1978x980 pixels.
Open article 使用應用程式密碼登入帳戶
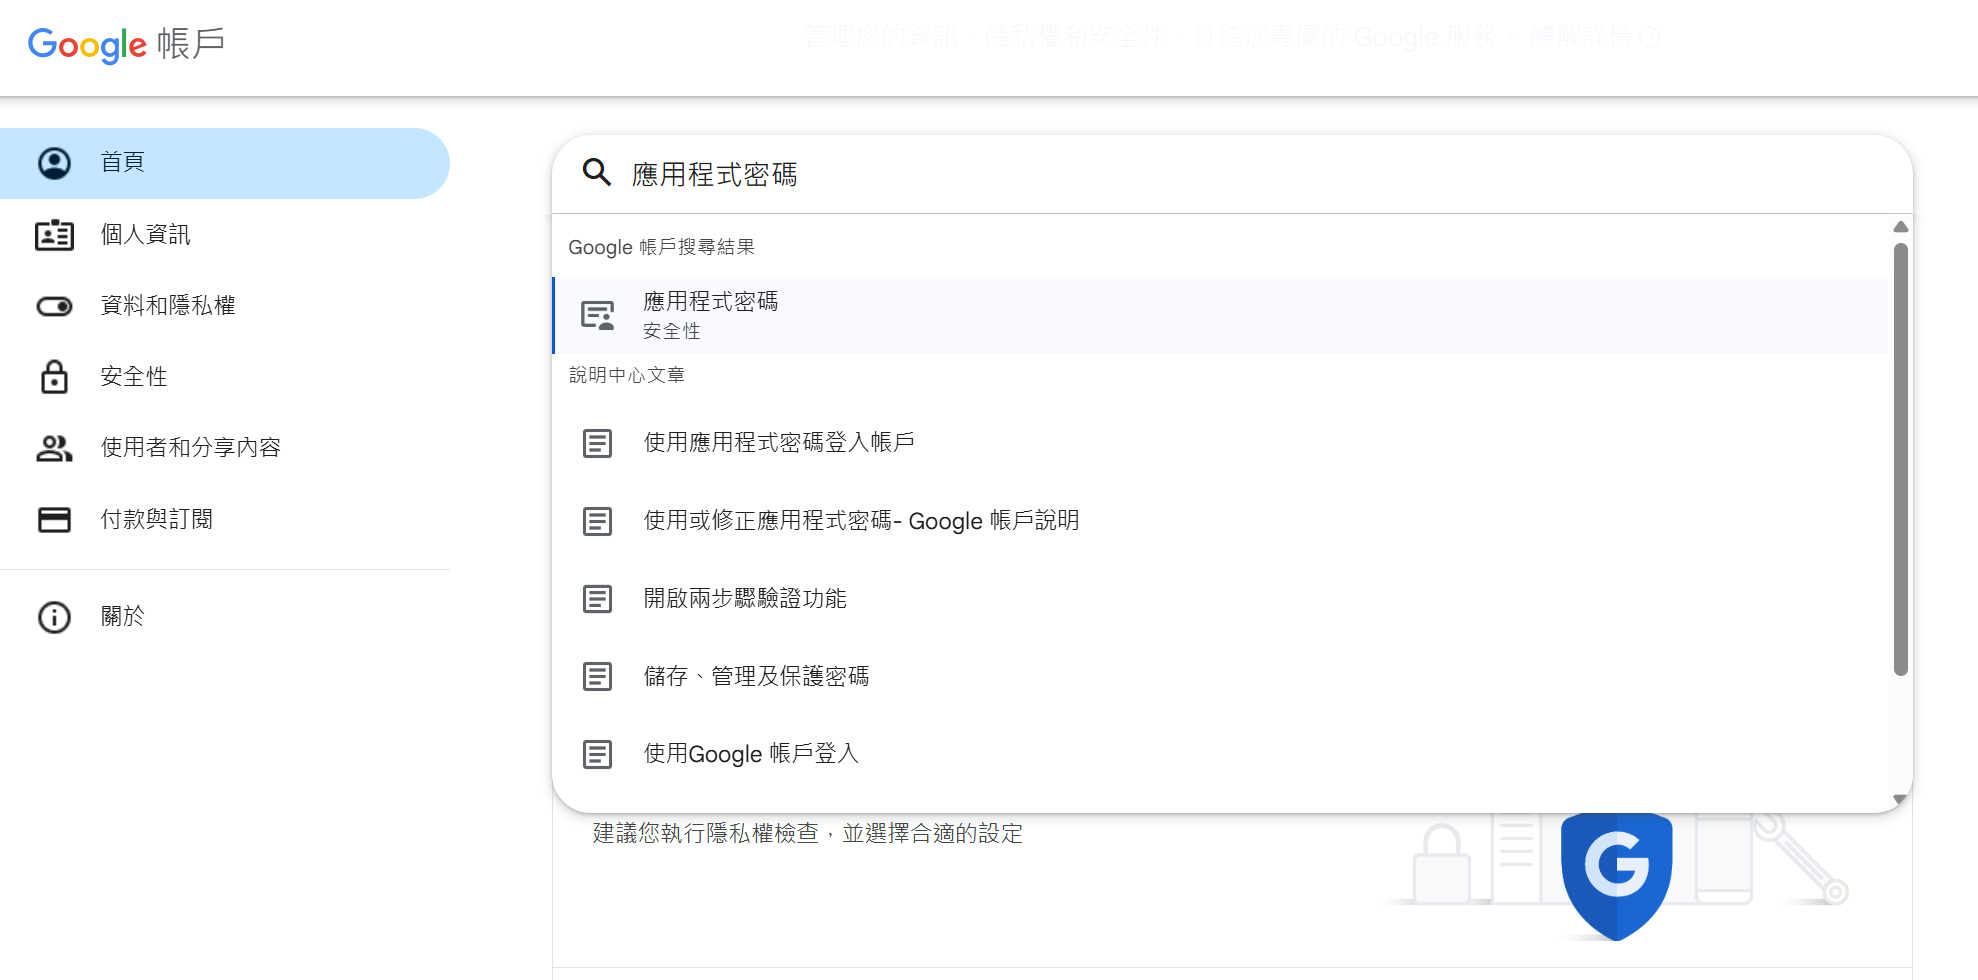click(x=1221, y=443)
